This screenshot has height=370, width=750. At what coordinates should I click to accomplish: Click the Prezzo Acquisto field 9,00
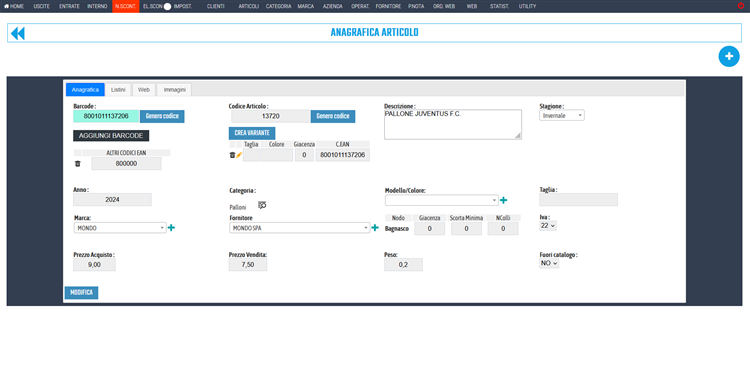94,265
